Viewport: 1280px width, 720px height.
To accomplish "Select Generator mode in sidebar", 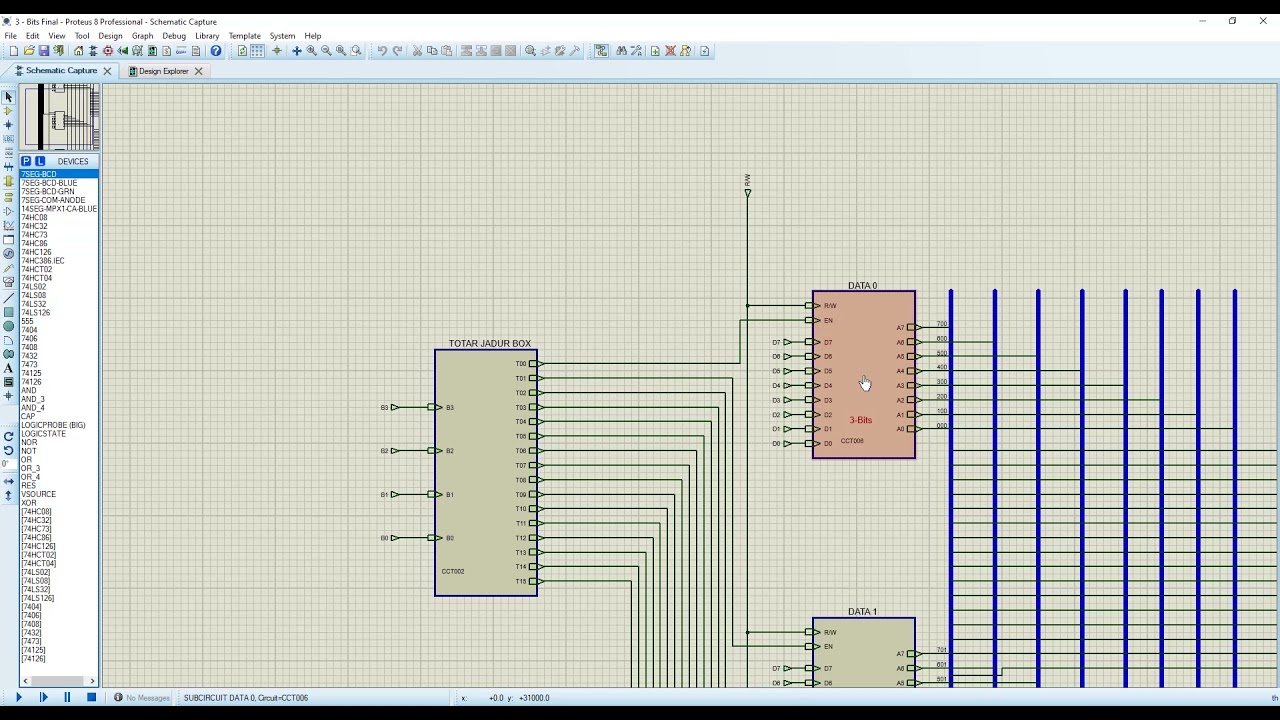I will pos(9,253).
